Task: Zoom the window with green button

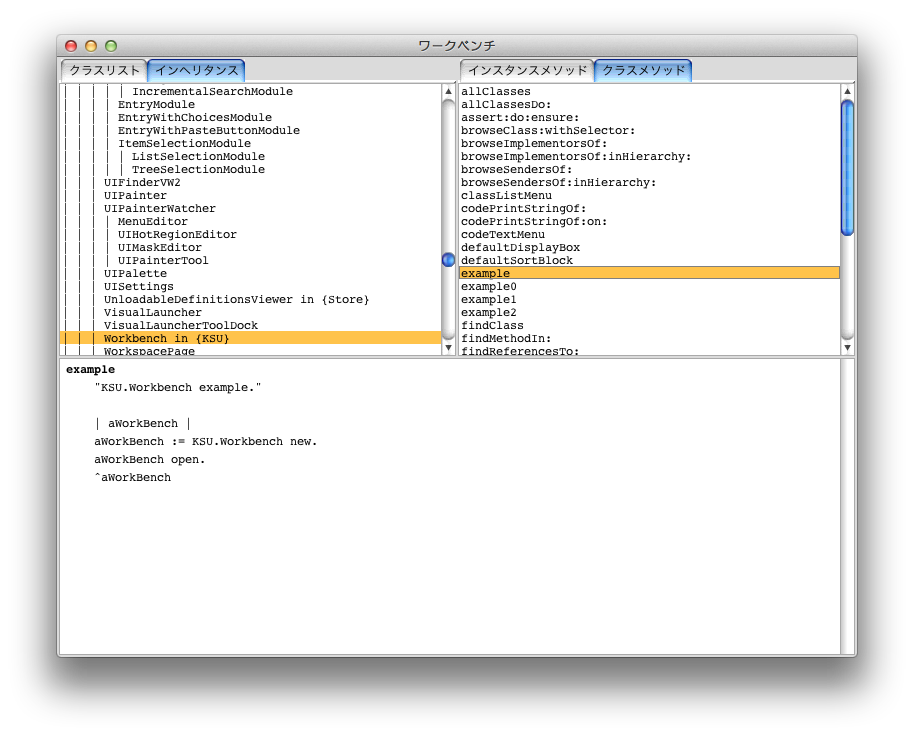Action: 111,46
